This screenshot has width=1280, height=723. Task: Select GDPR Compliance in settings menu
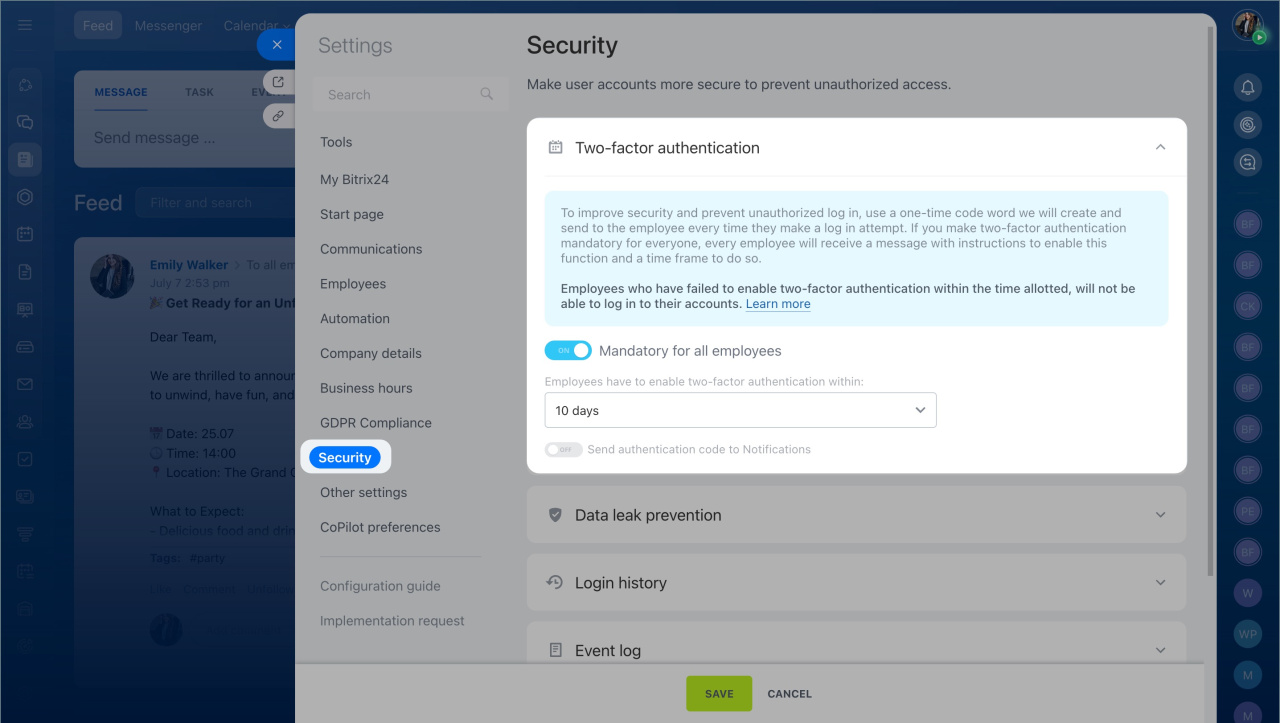(x=376, y=423)
